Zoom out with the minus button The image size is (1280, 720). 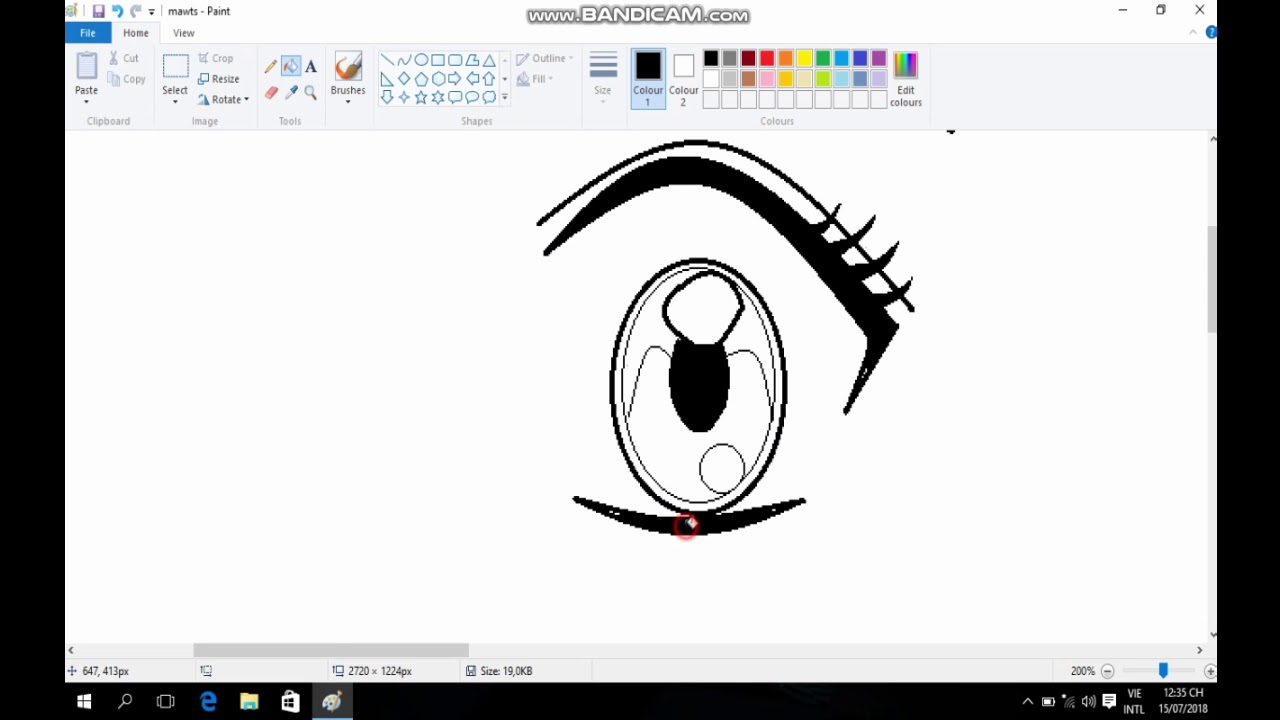click(x=1107, y=671)
